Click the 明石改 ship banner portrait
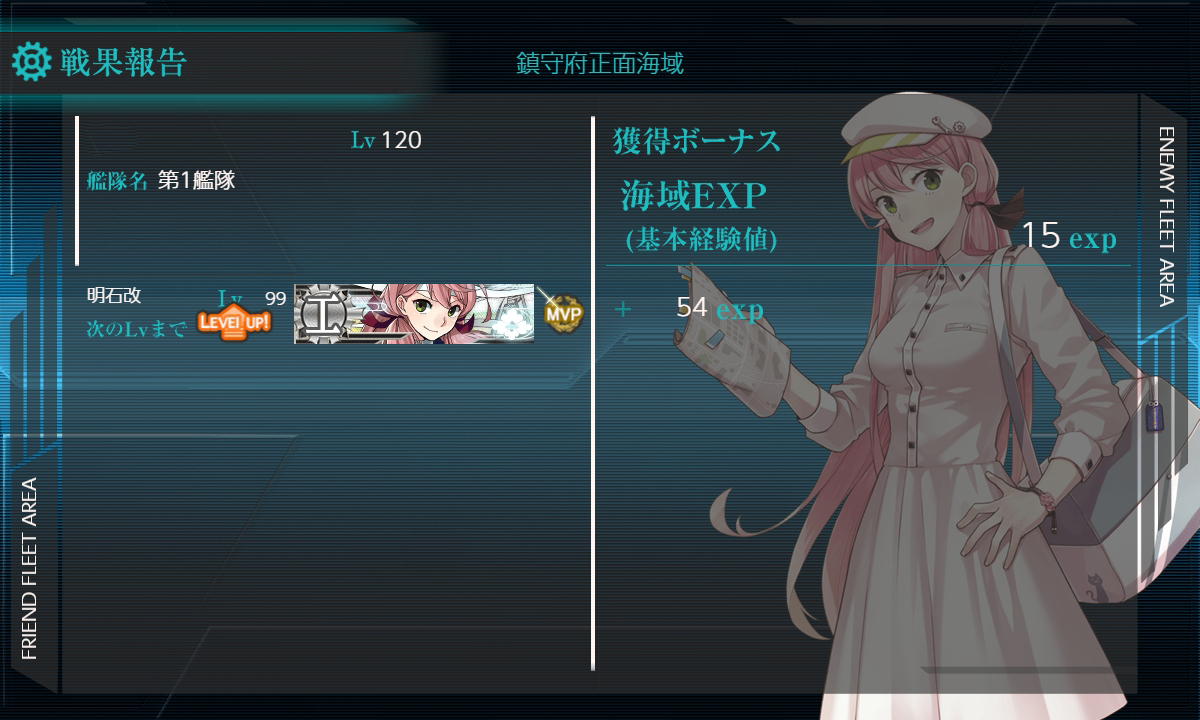 pos(414,314)
